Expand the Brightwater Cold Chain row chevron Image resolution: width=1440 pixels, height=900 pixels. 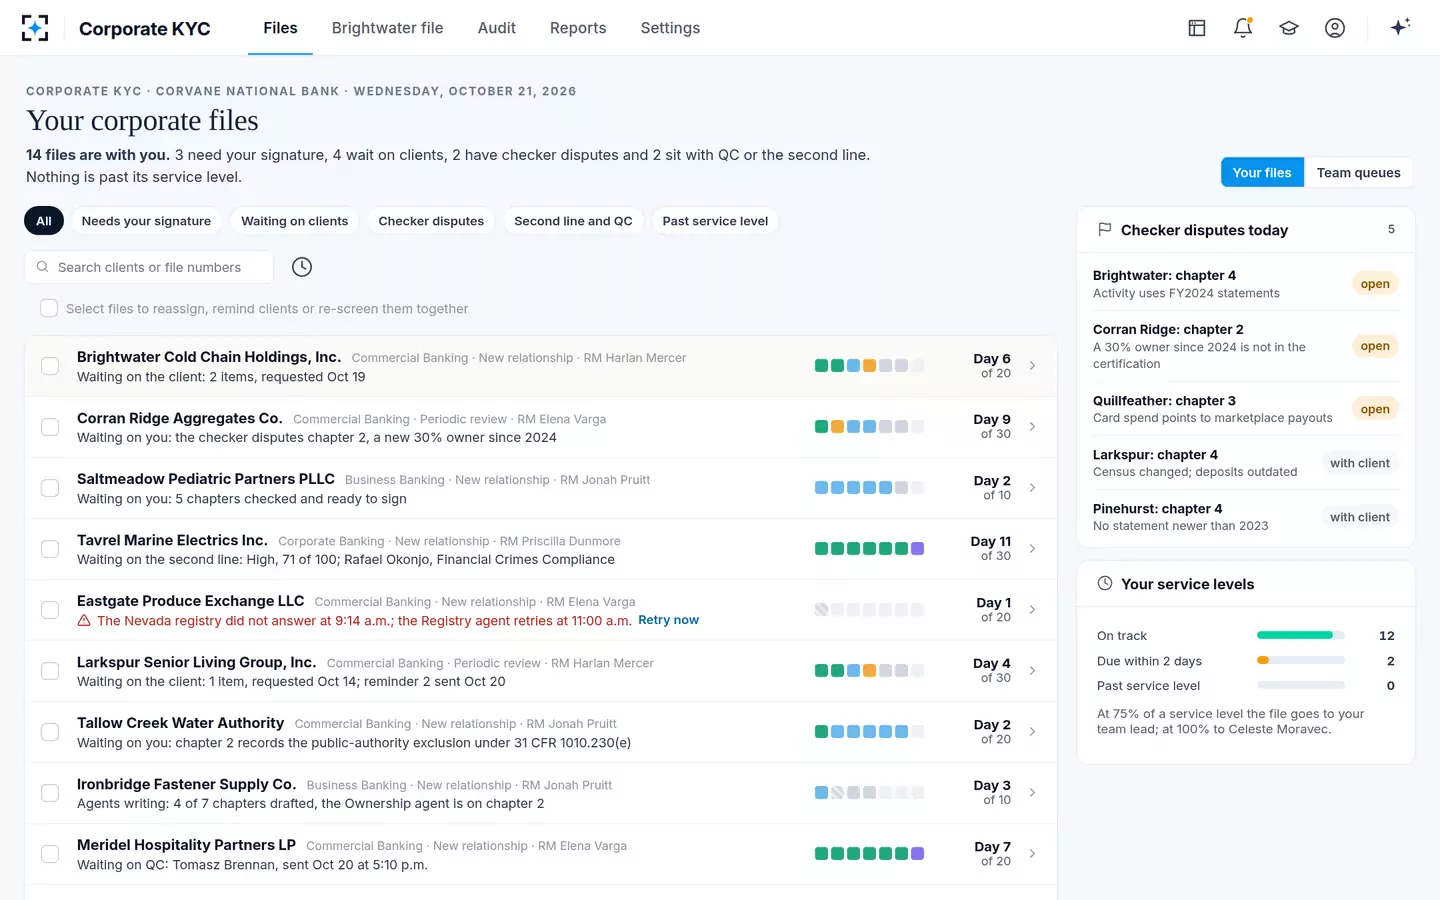1033,366
